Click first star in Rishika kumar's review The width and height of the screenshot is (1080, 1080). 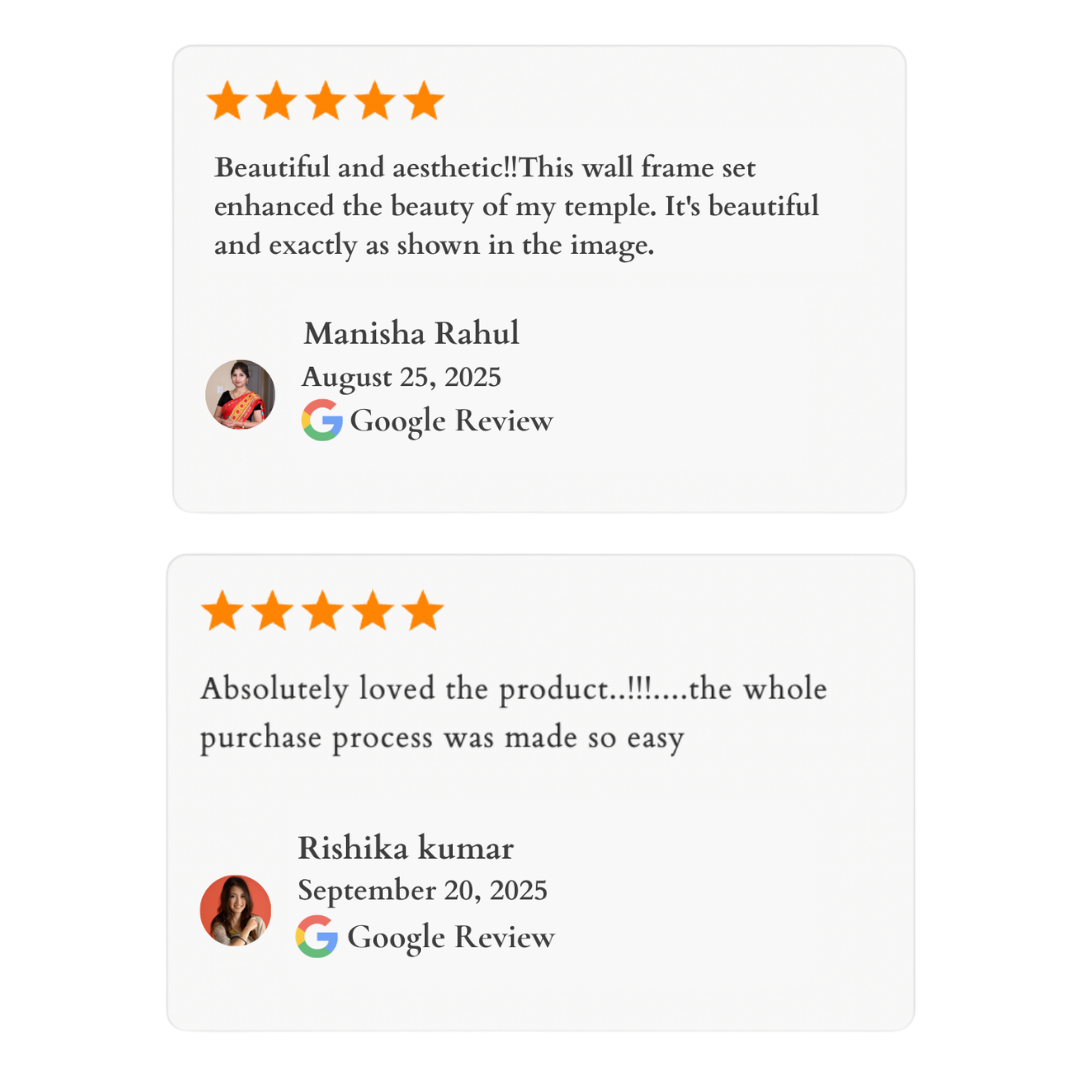tap(222, 611)
